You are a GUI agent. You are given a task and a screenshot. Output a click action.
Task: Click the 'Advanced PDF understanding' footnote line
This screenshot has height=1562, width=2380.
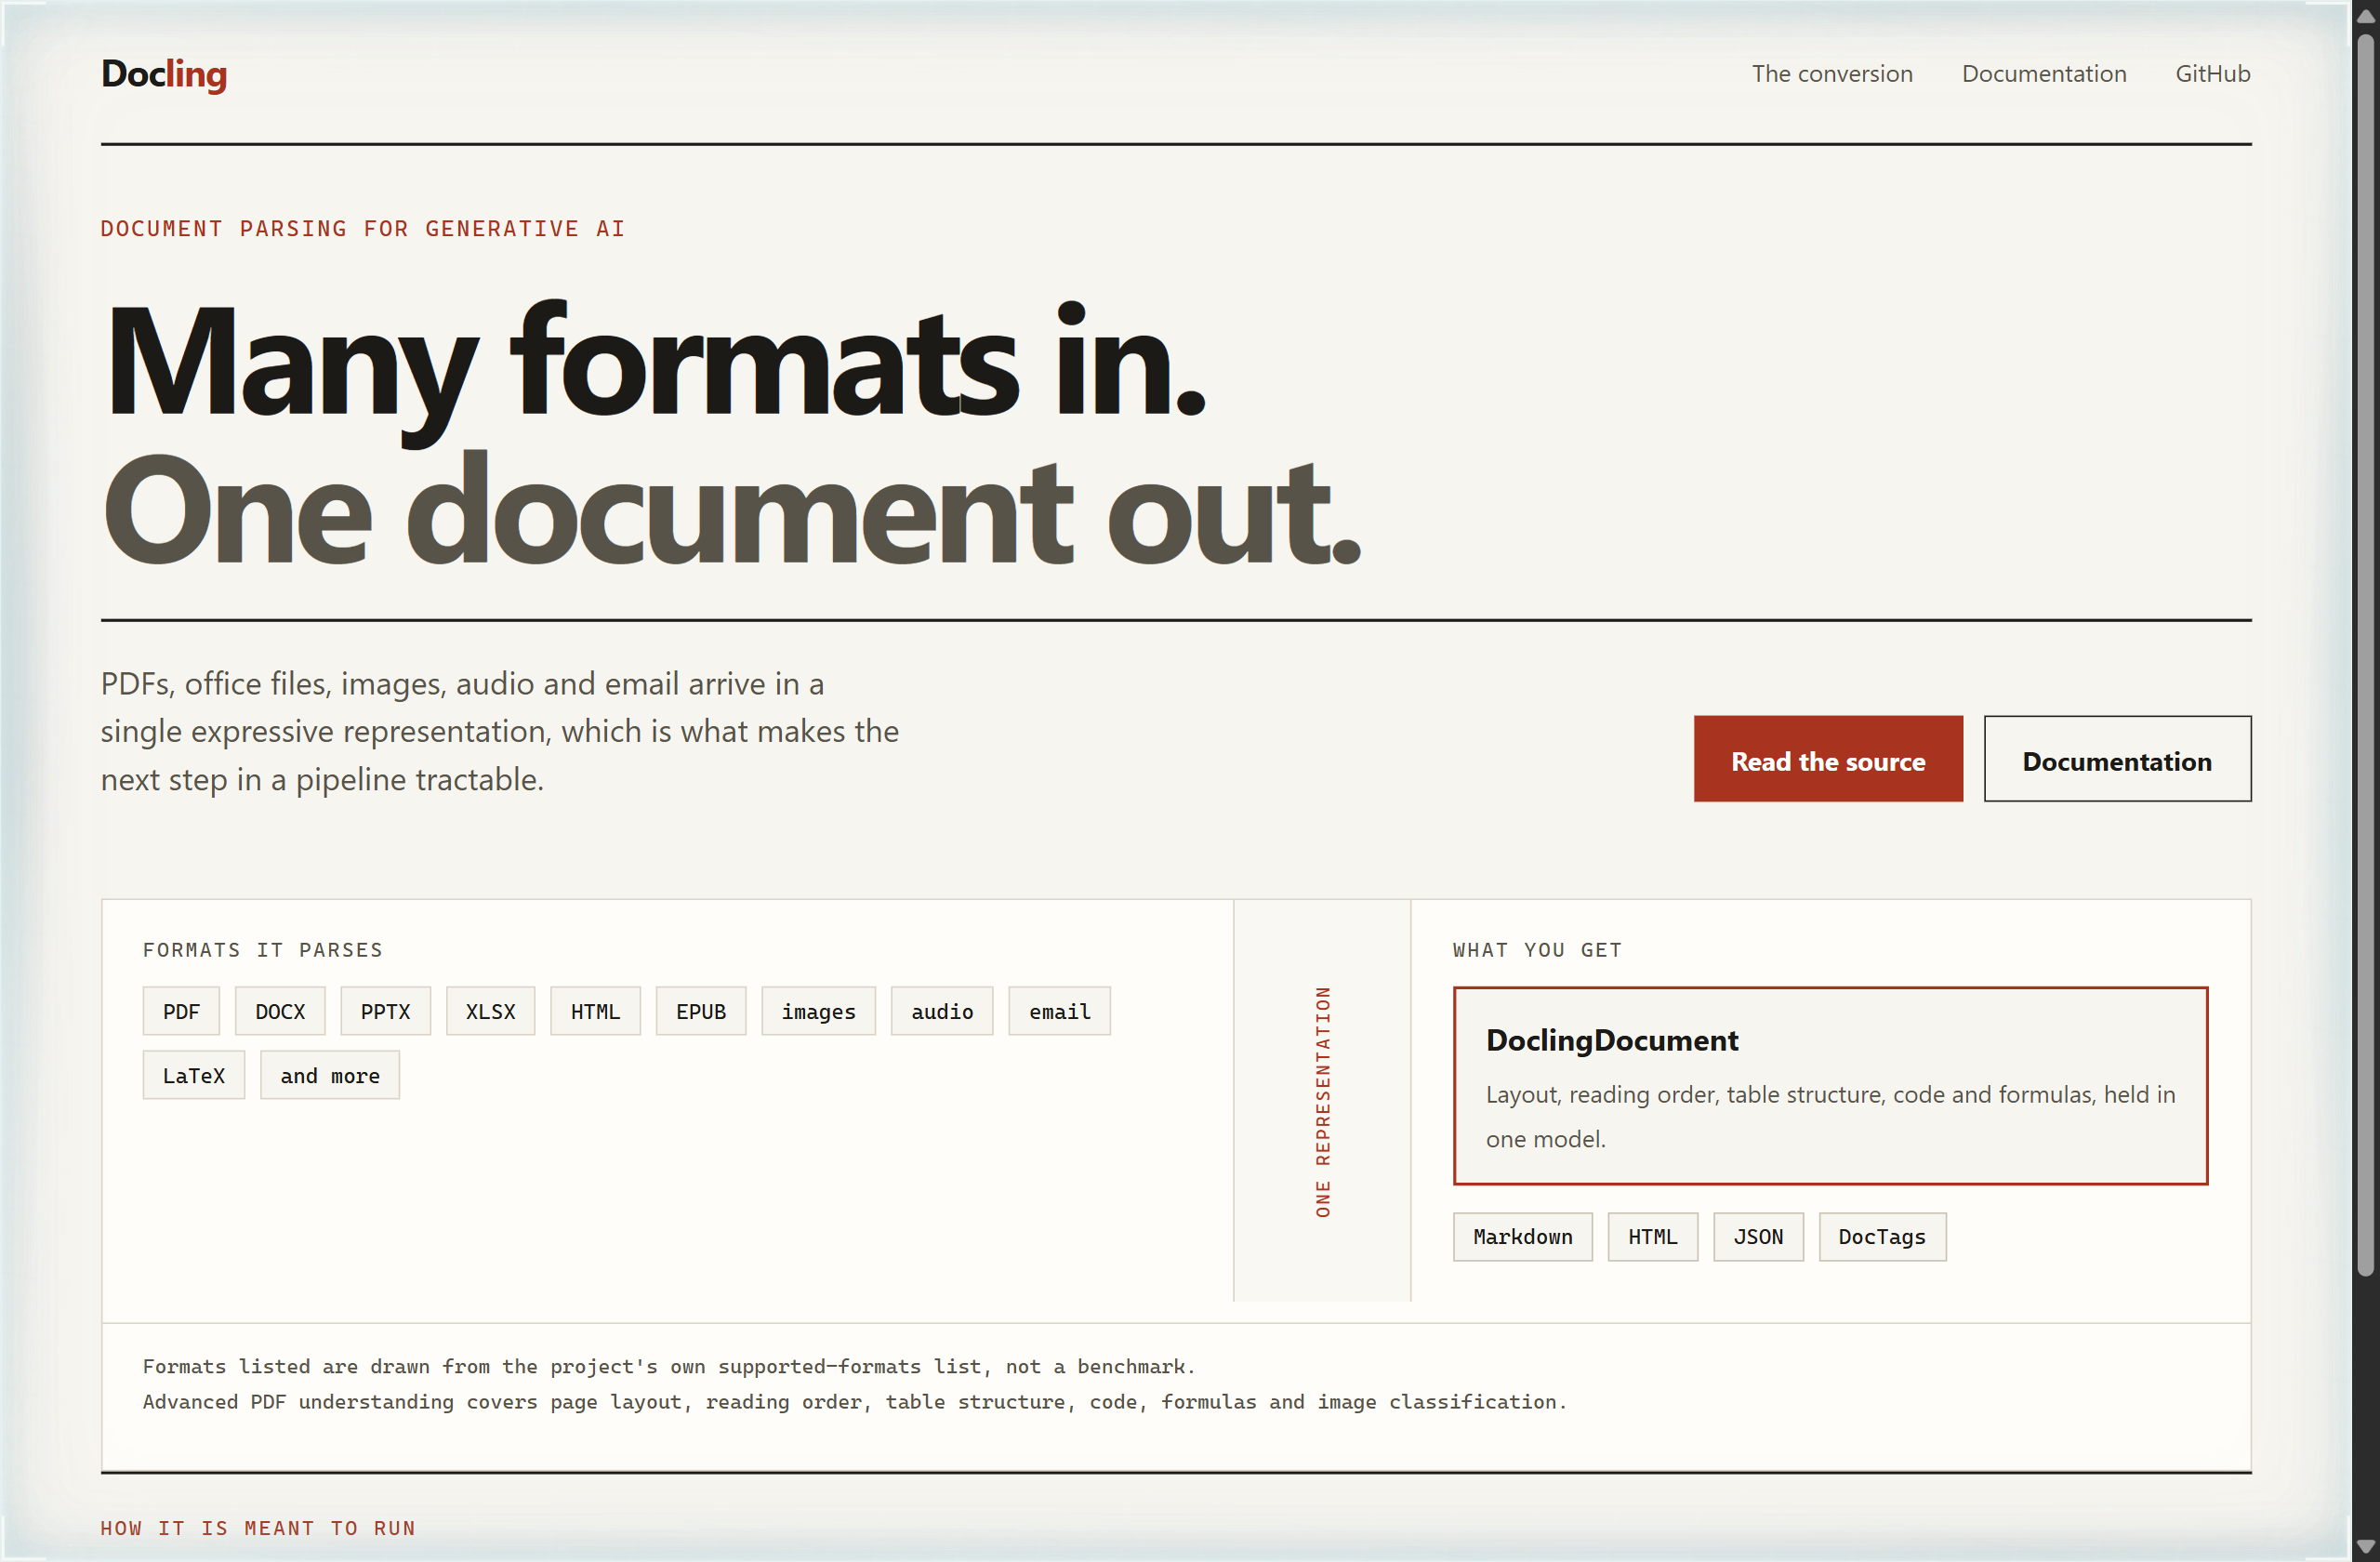pyautogui.click(x=855, y=1402)
